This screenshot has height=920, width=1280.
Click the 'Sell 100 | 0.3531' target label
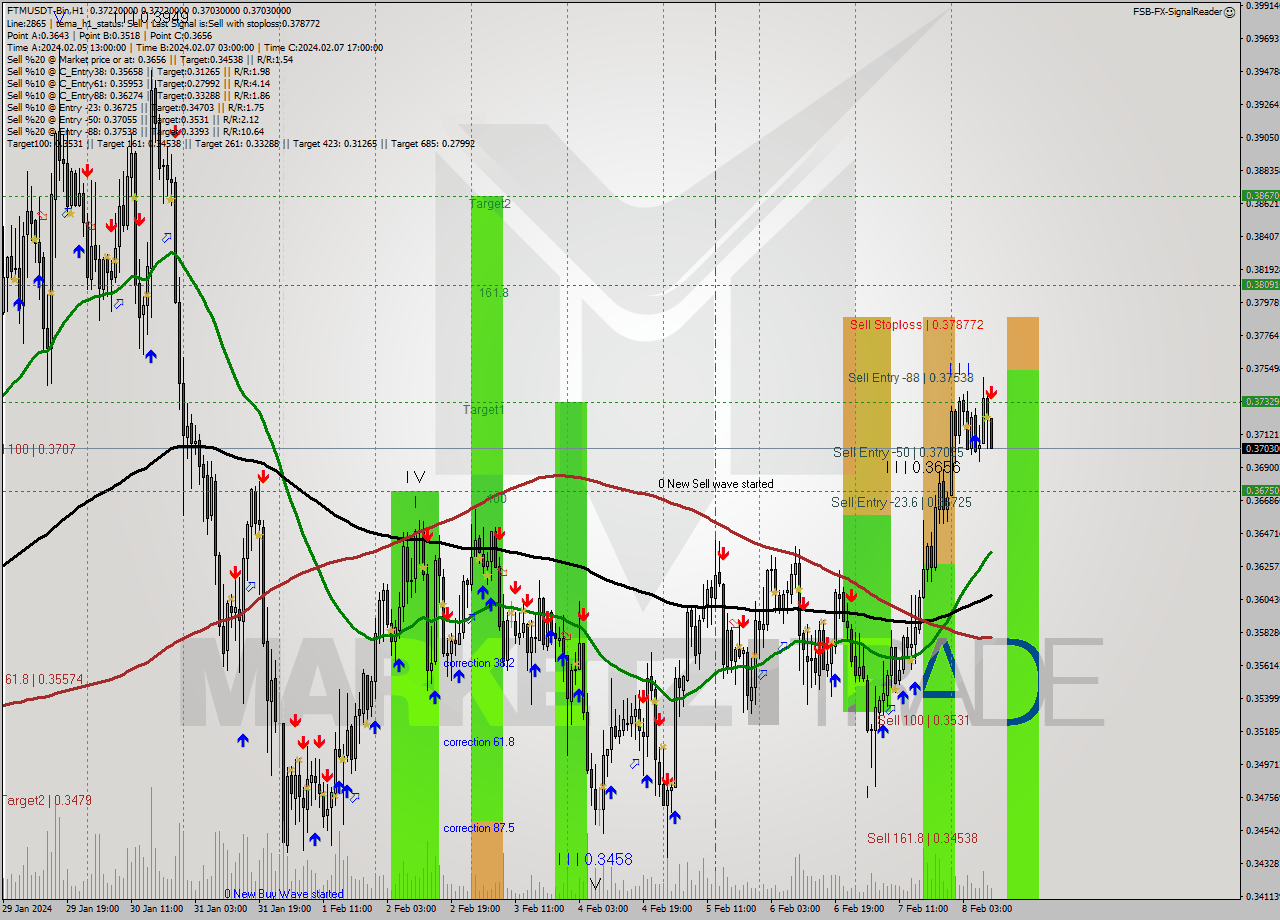click(924, 720)
